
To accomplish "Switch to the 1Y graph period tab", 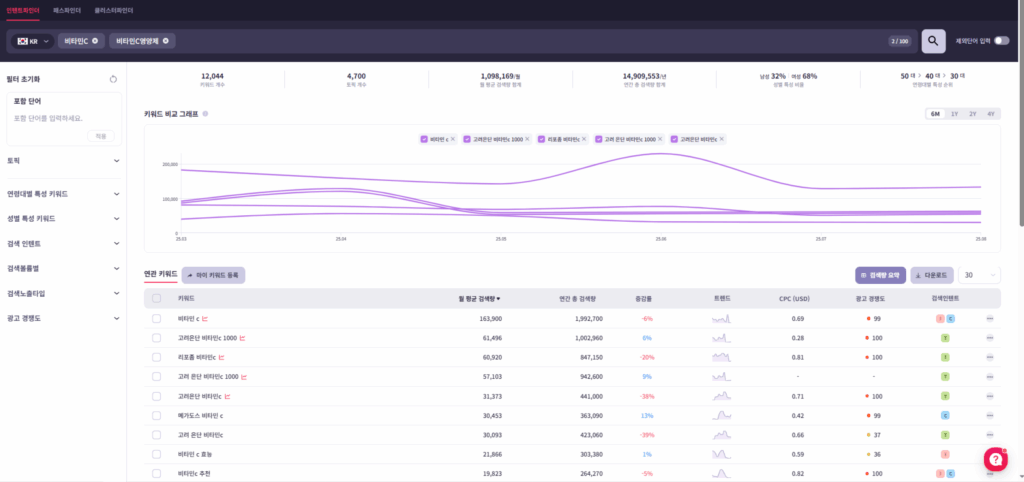I will pos(955,114).
